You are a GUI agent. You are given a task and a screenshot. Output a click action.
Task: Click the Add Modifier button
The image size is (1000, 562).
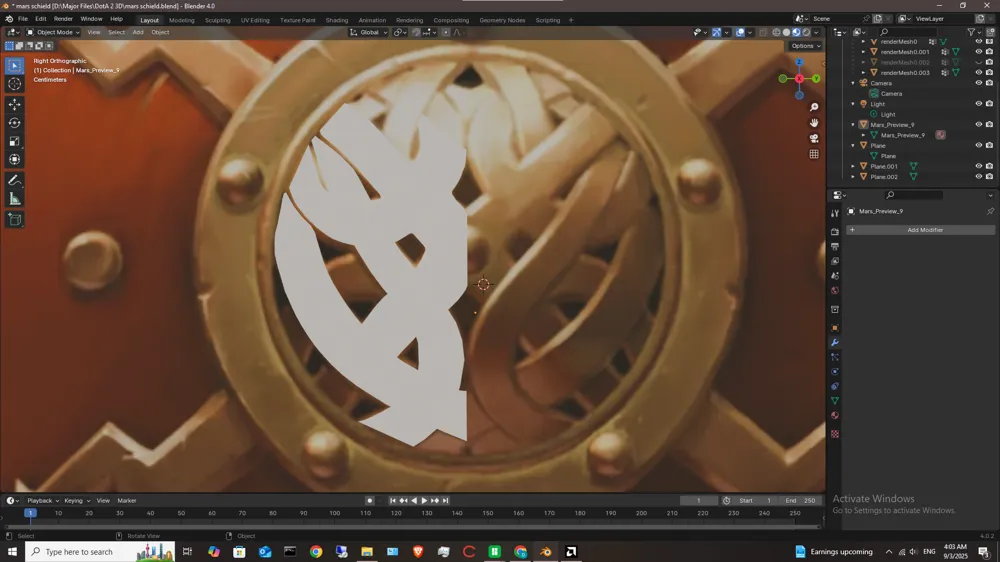coord(920,230)
